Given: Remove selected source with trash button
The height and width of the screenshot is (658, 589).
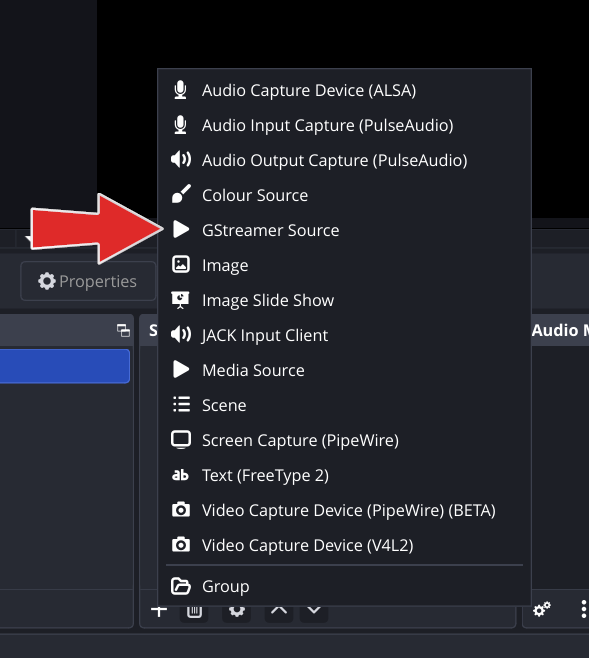Looking at the screenshot, I should pos(194,612).
